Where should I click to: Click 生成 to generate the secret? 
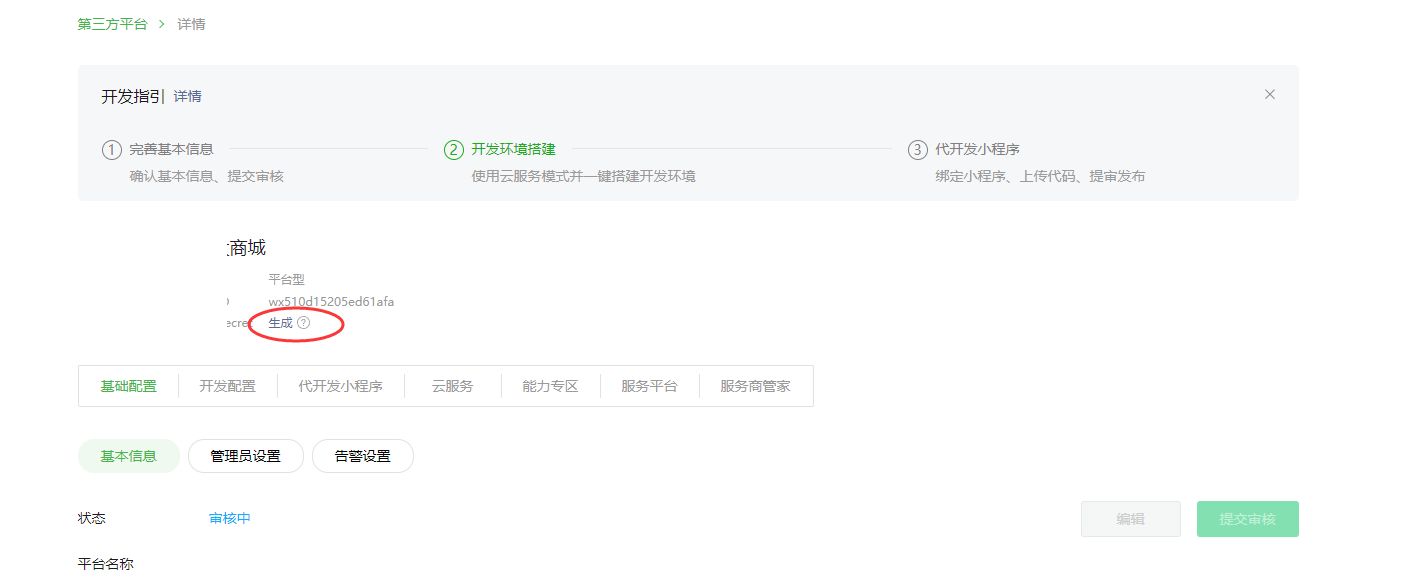[x=280, y=323]
